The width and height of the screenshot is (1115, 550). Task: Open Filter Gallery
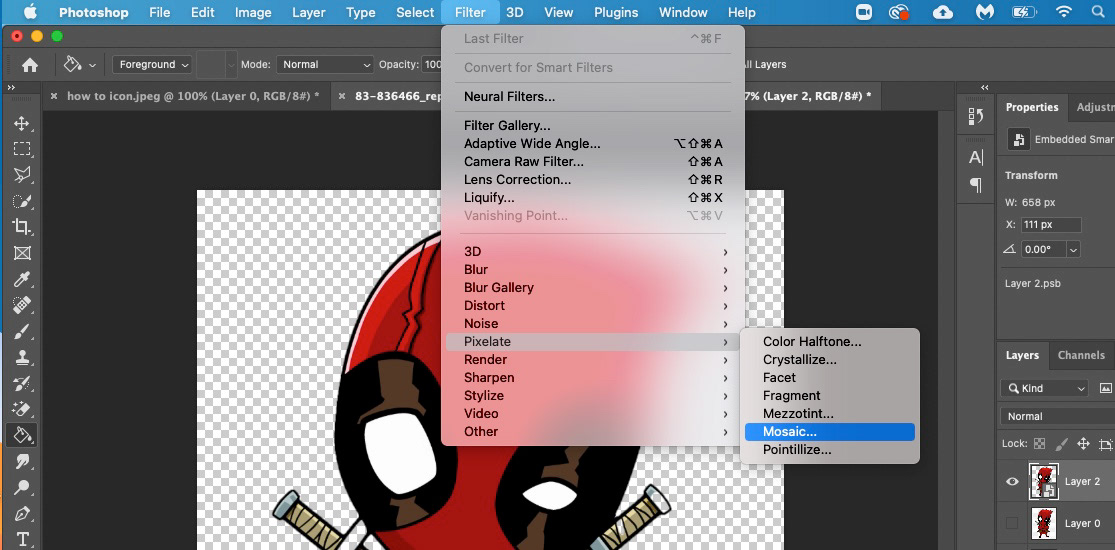pos(593,126)
